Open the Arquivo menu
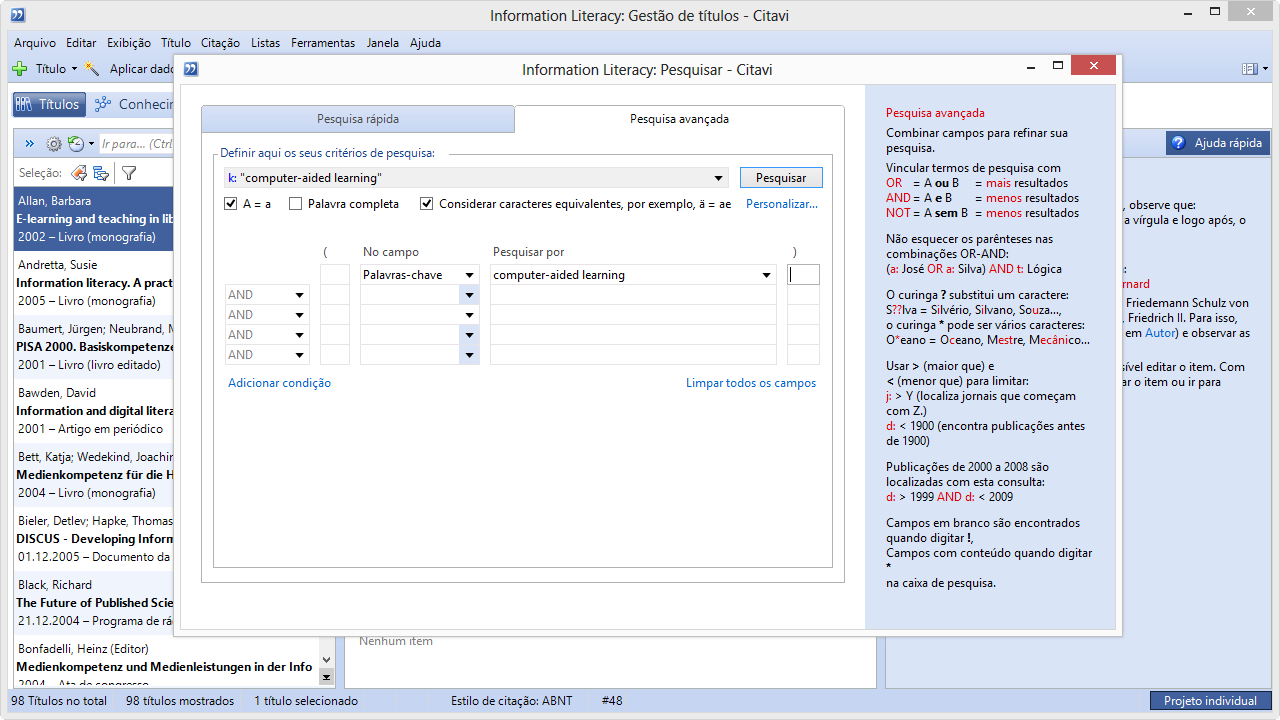This screenshot has height=720, width=1280. coord(35,43)
